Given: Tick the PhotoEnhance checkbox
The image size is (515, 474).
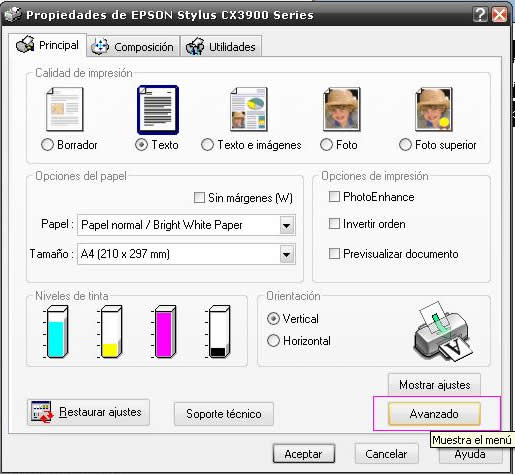Looking at the screenshot, I should [x=334, y=196].
